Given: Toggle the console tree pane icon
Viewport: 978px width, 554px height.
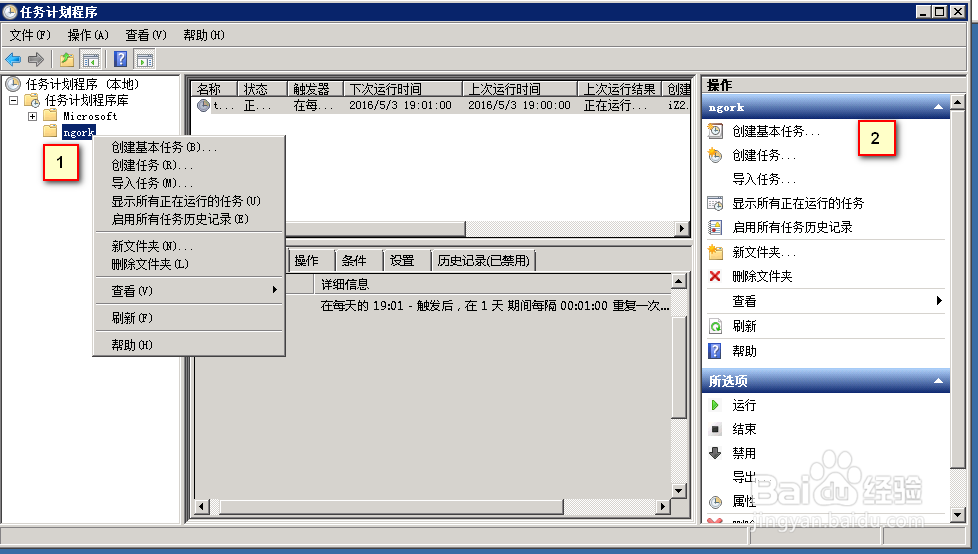Looking at the screenshot, I should [x=90, y=60].
